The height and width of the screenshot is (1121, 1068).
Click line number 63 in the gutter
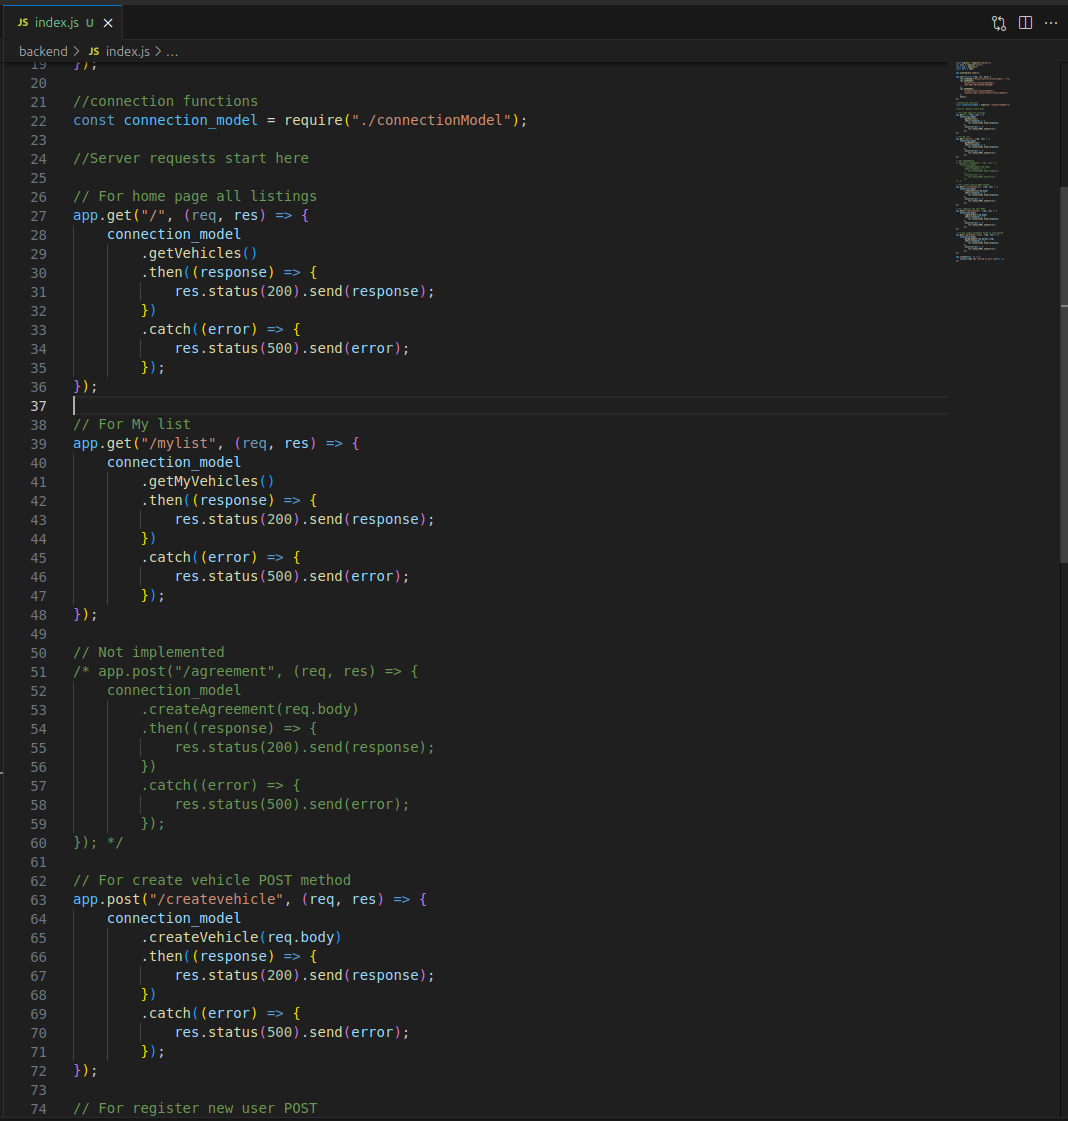click(x=38, y=899)
